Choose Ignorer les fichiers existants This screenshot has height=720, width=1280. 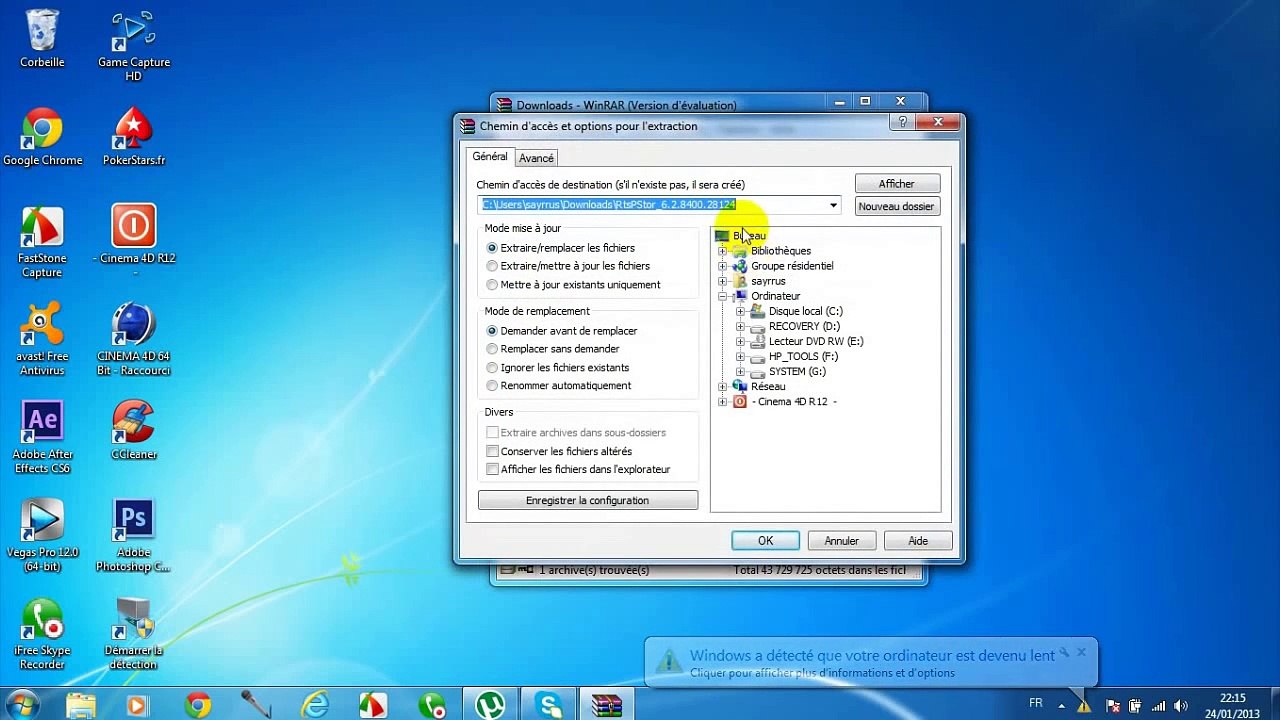[557, 368]
